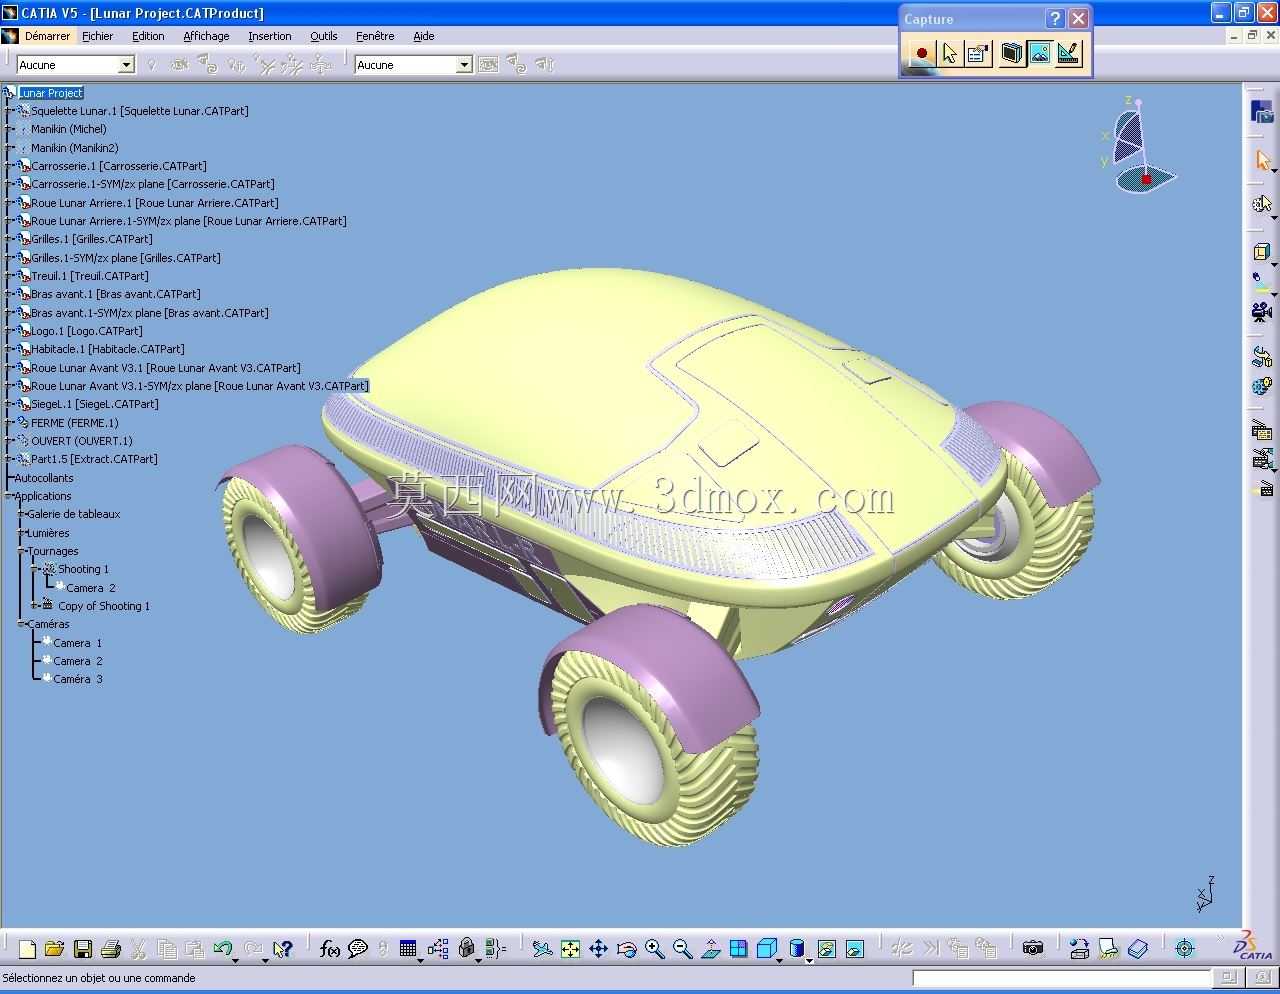
Task: Select Caméra 3 in the tree
Action: click(x=78, y=679)
